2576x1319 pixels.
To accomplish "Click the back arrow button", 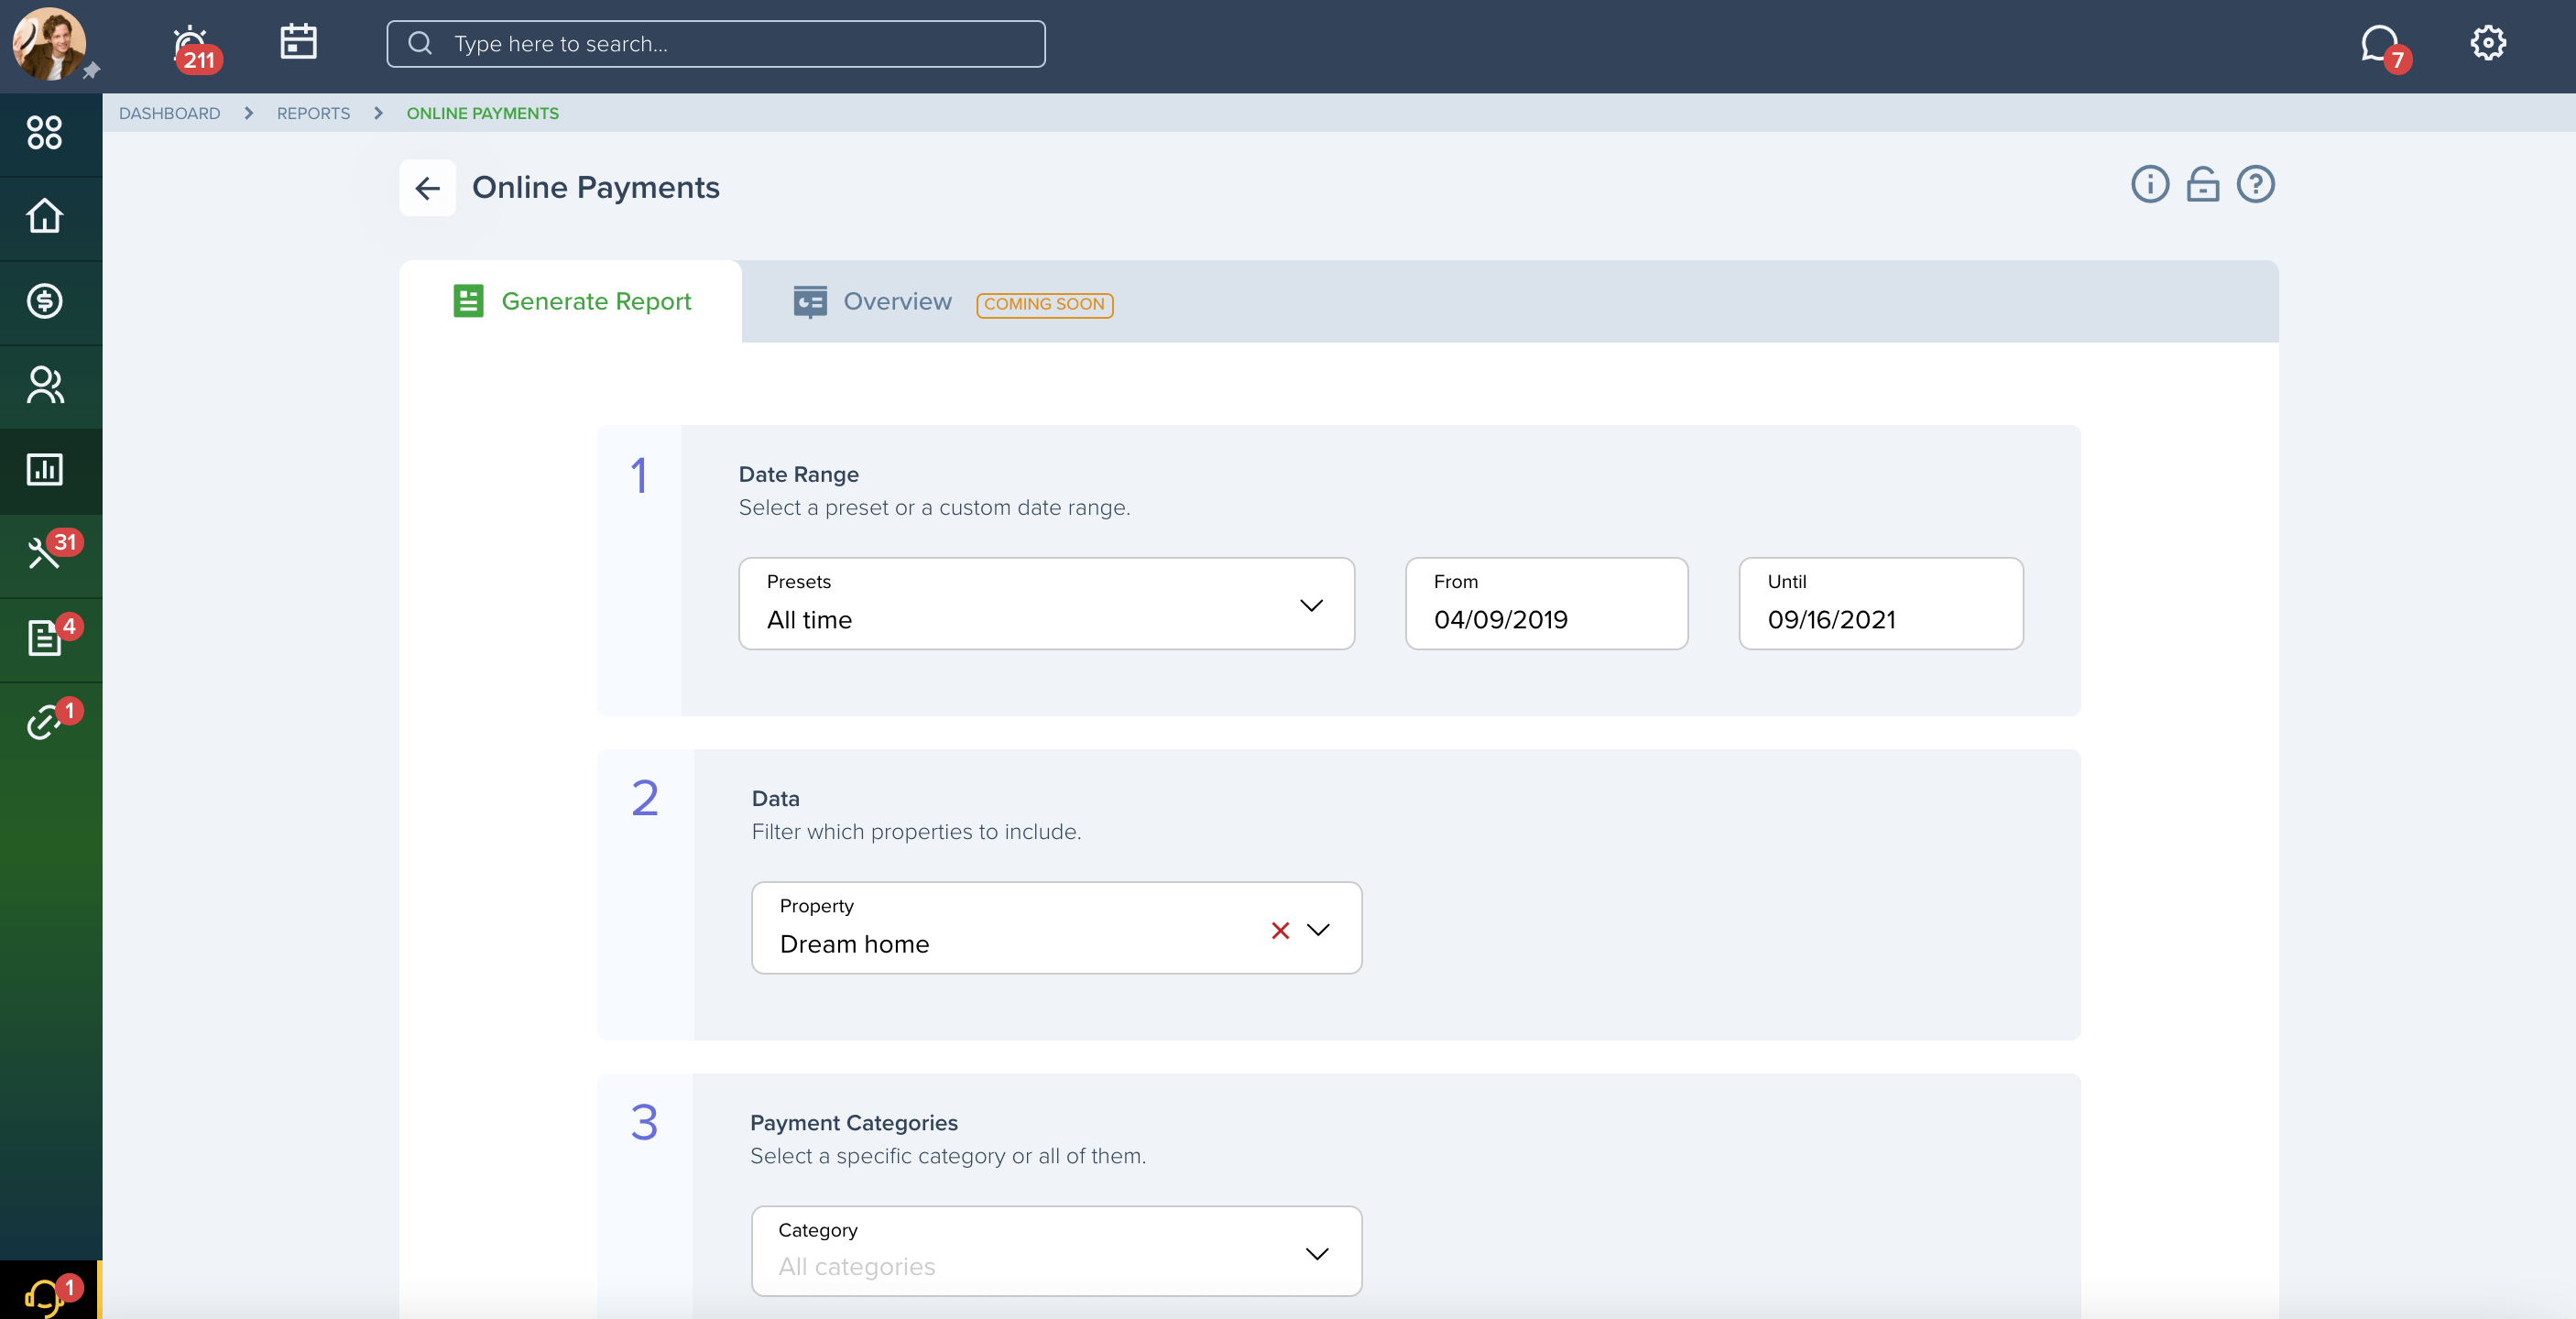I will pyautogui.click(x=427, y=188).
